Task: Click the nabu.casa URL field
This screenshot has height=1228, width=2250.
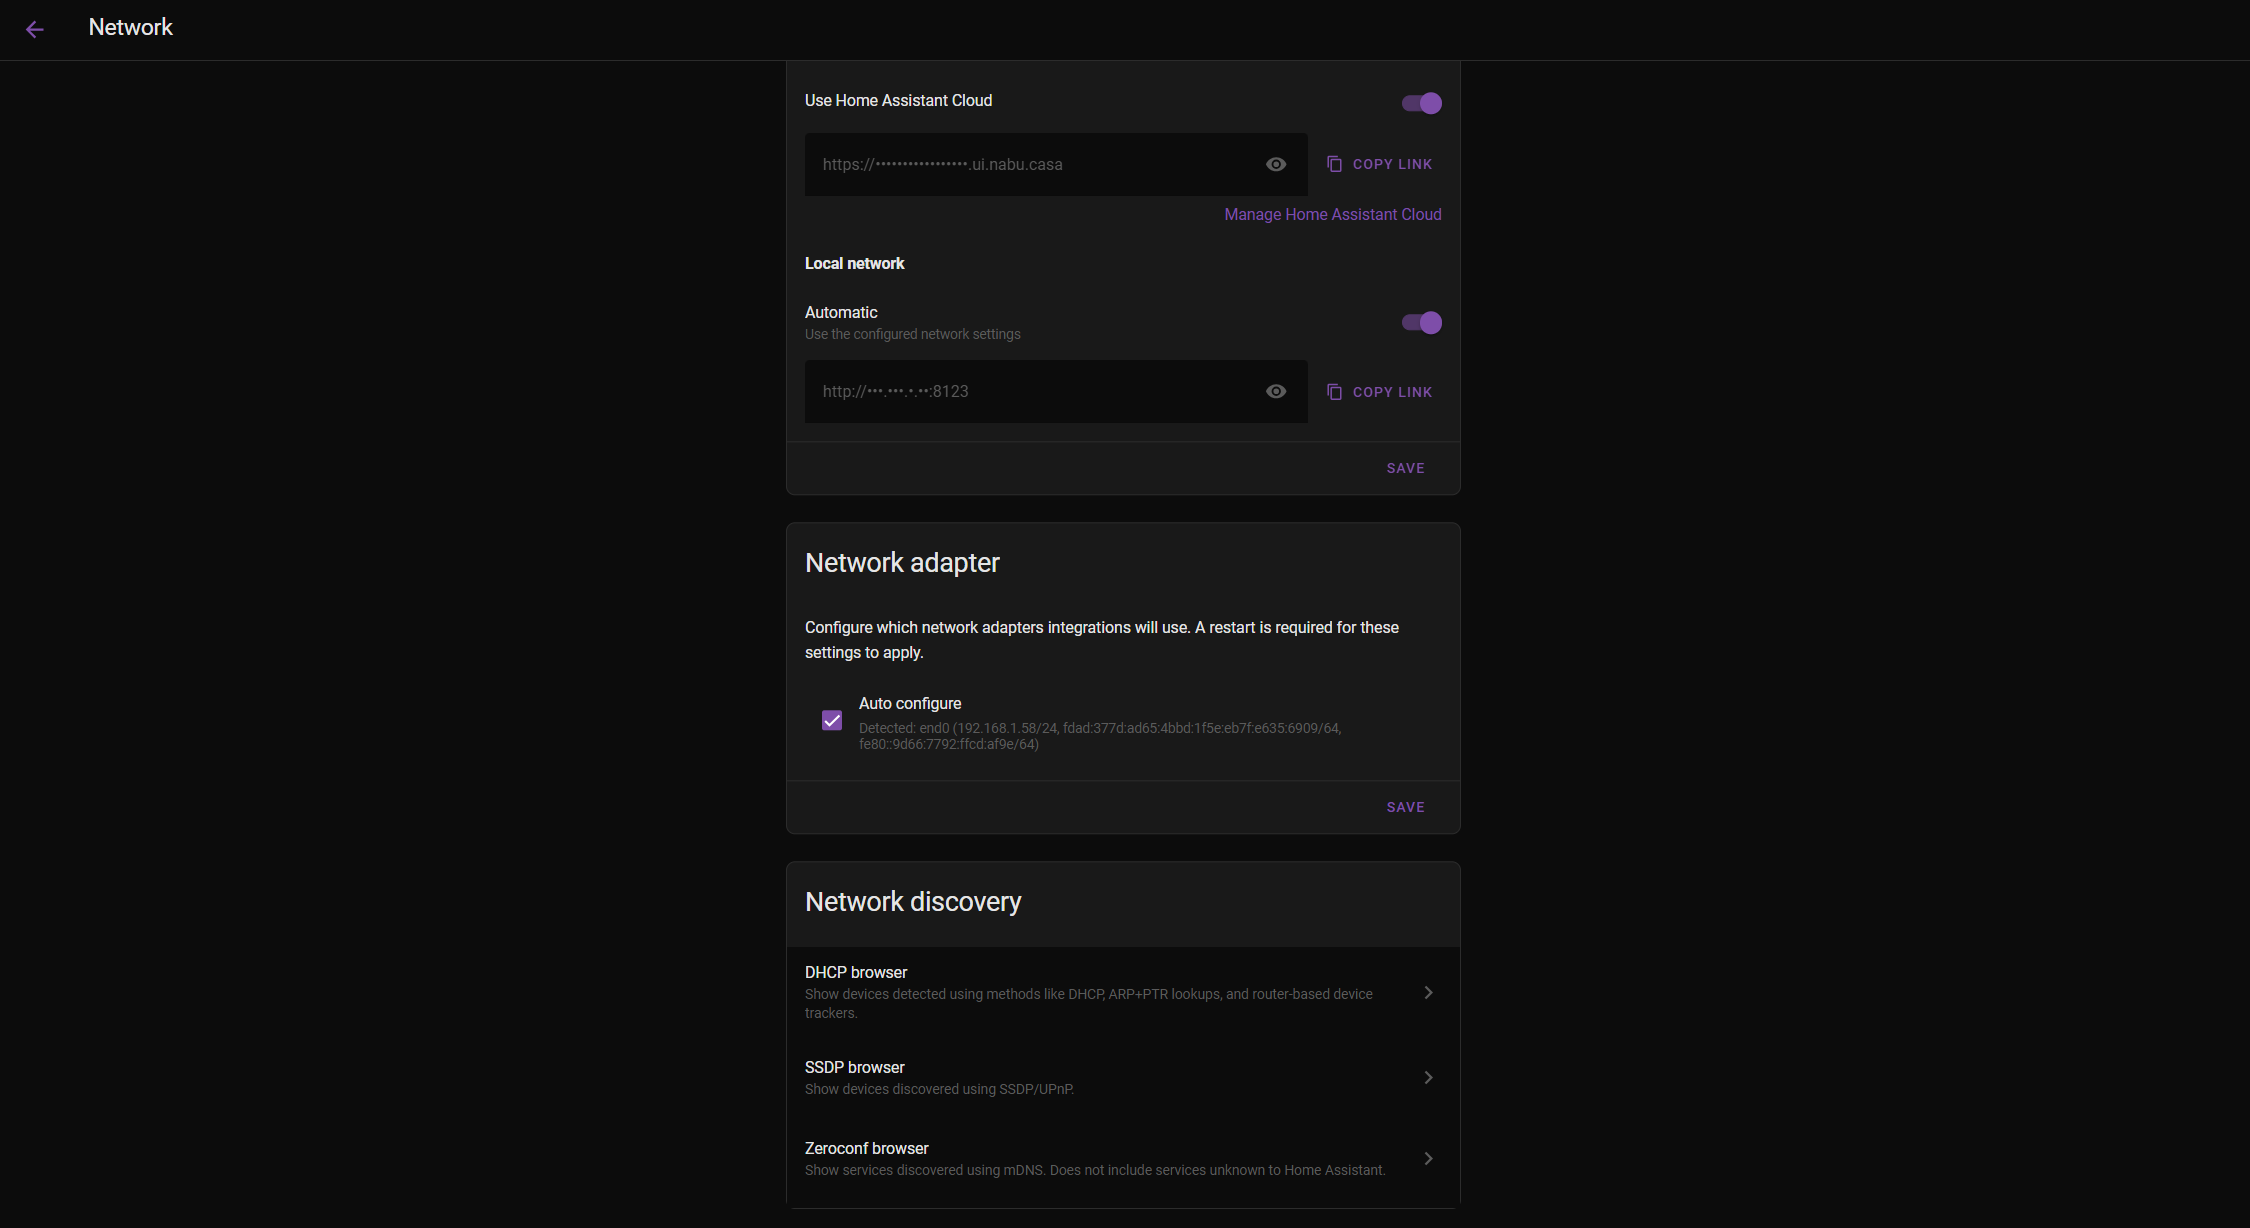Action: pyautogui.click(x=1056, y=164)
